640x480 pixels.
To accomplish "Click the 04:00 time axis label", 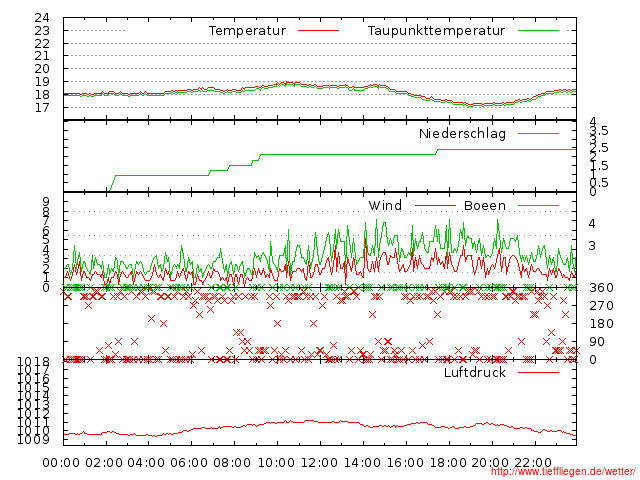I will [x=146, y=463].
